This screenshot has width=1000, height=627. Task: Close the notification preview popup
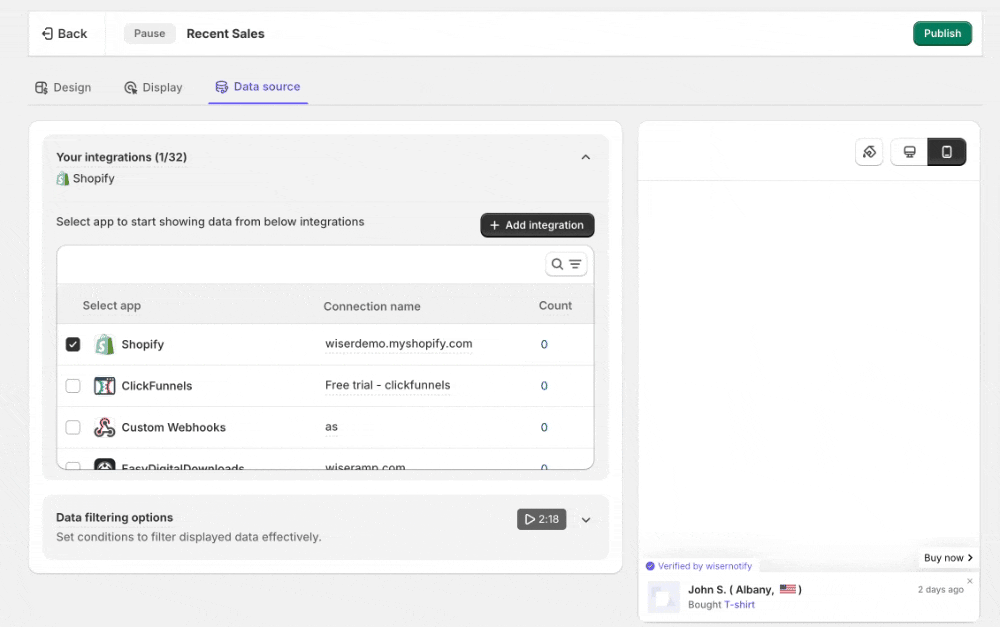(x=969, y=581)
